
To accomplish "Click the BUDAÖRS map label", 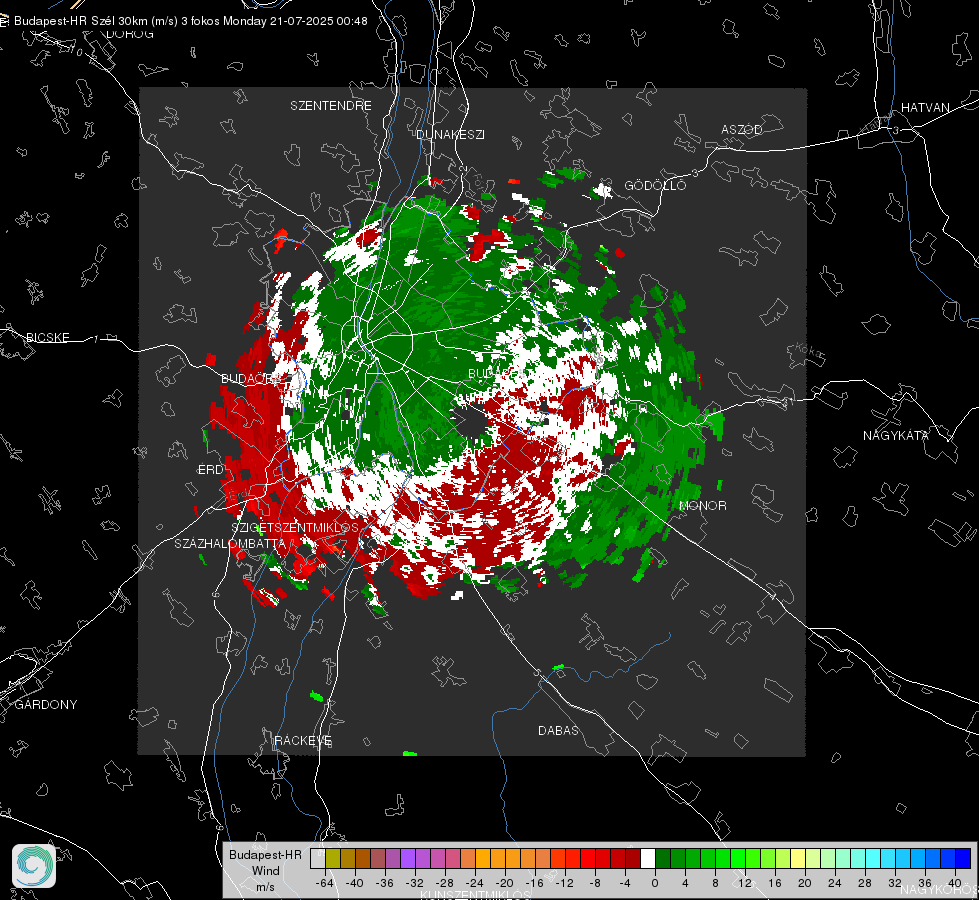I will 251,378.
